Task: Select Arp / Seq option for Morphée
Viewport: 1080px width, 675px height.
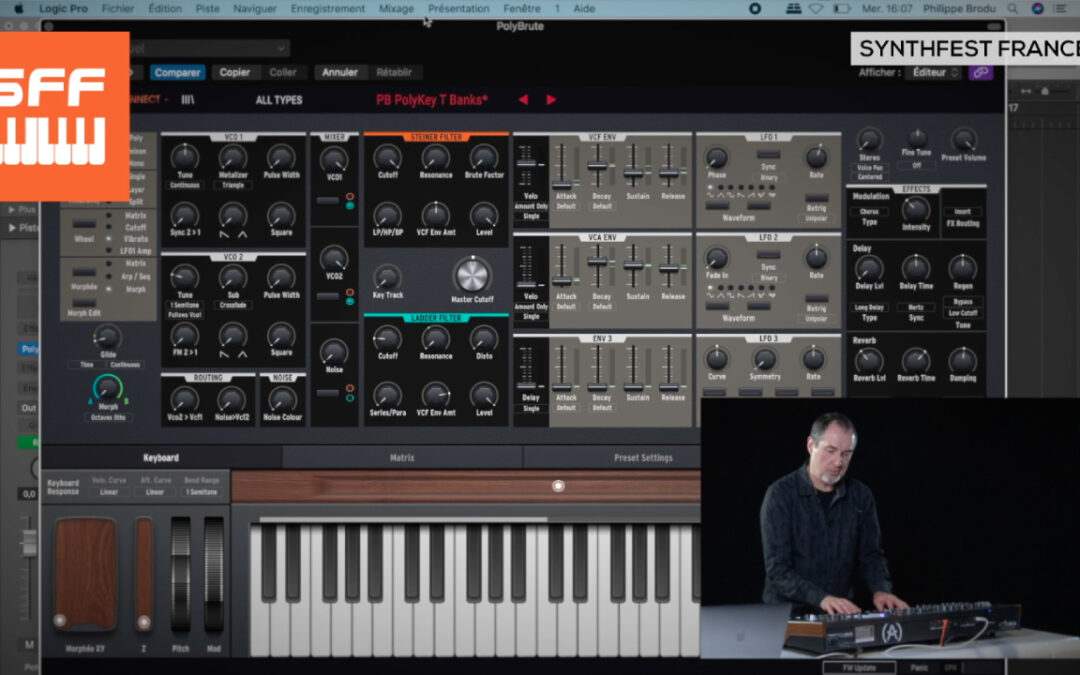Action: coord(136,276)
